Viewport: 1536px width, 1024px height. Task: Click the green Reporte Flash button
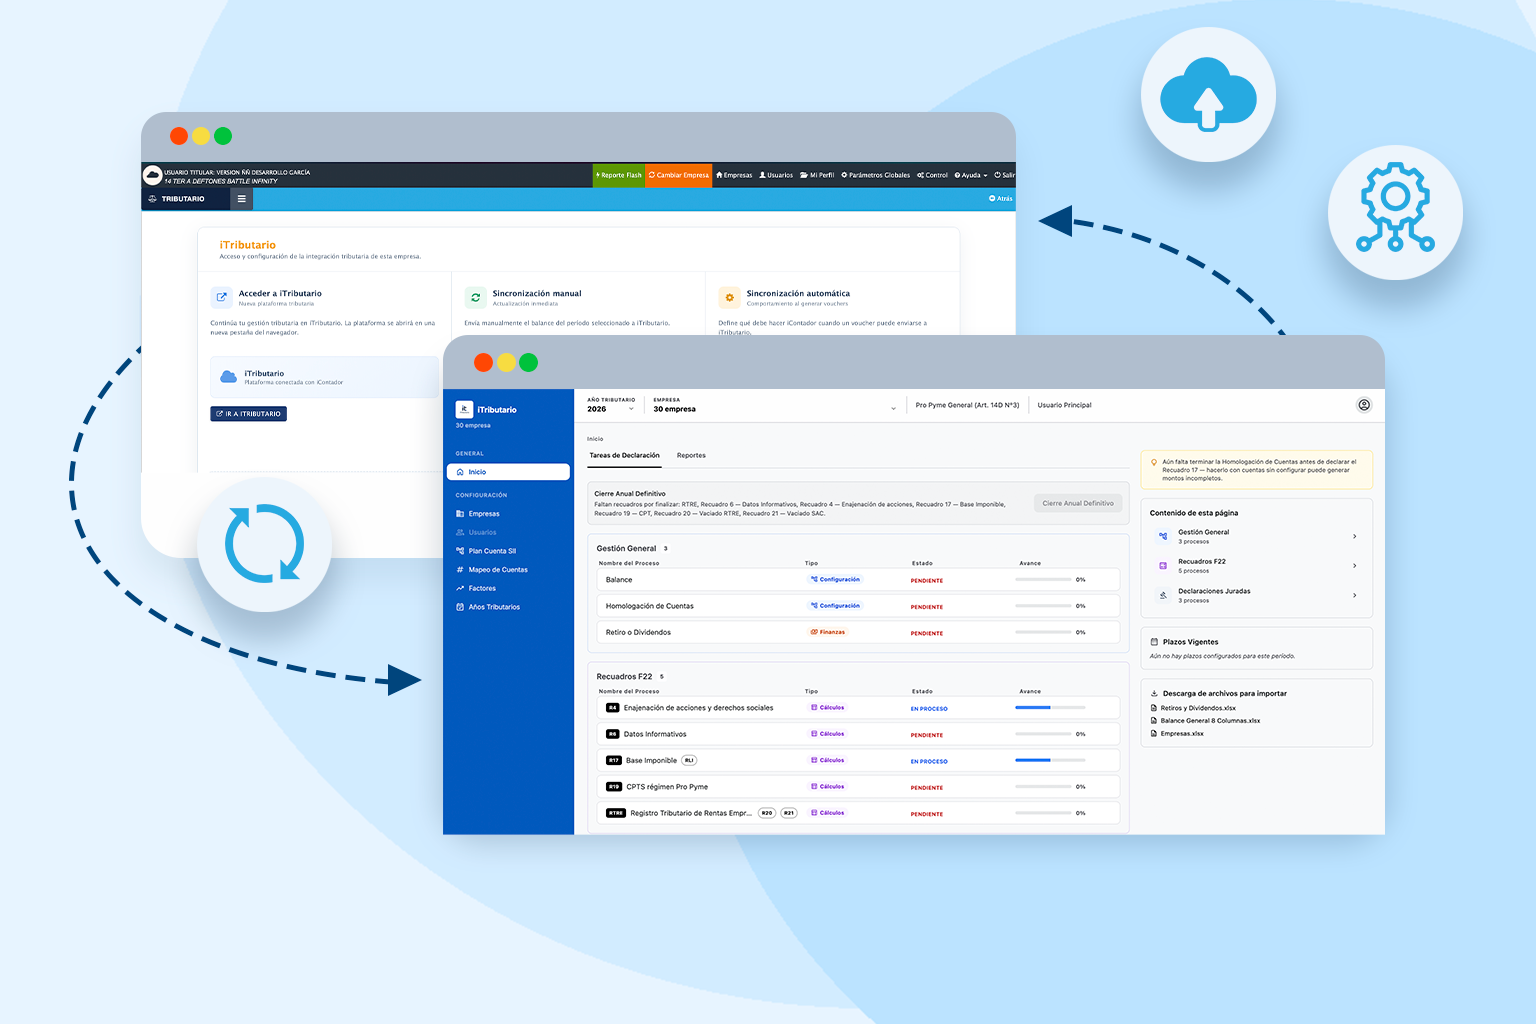click(x=619, y=175)
